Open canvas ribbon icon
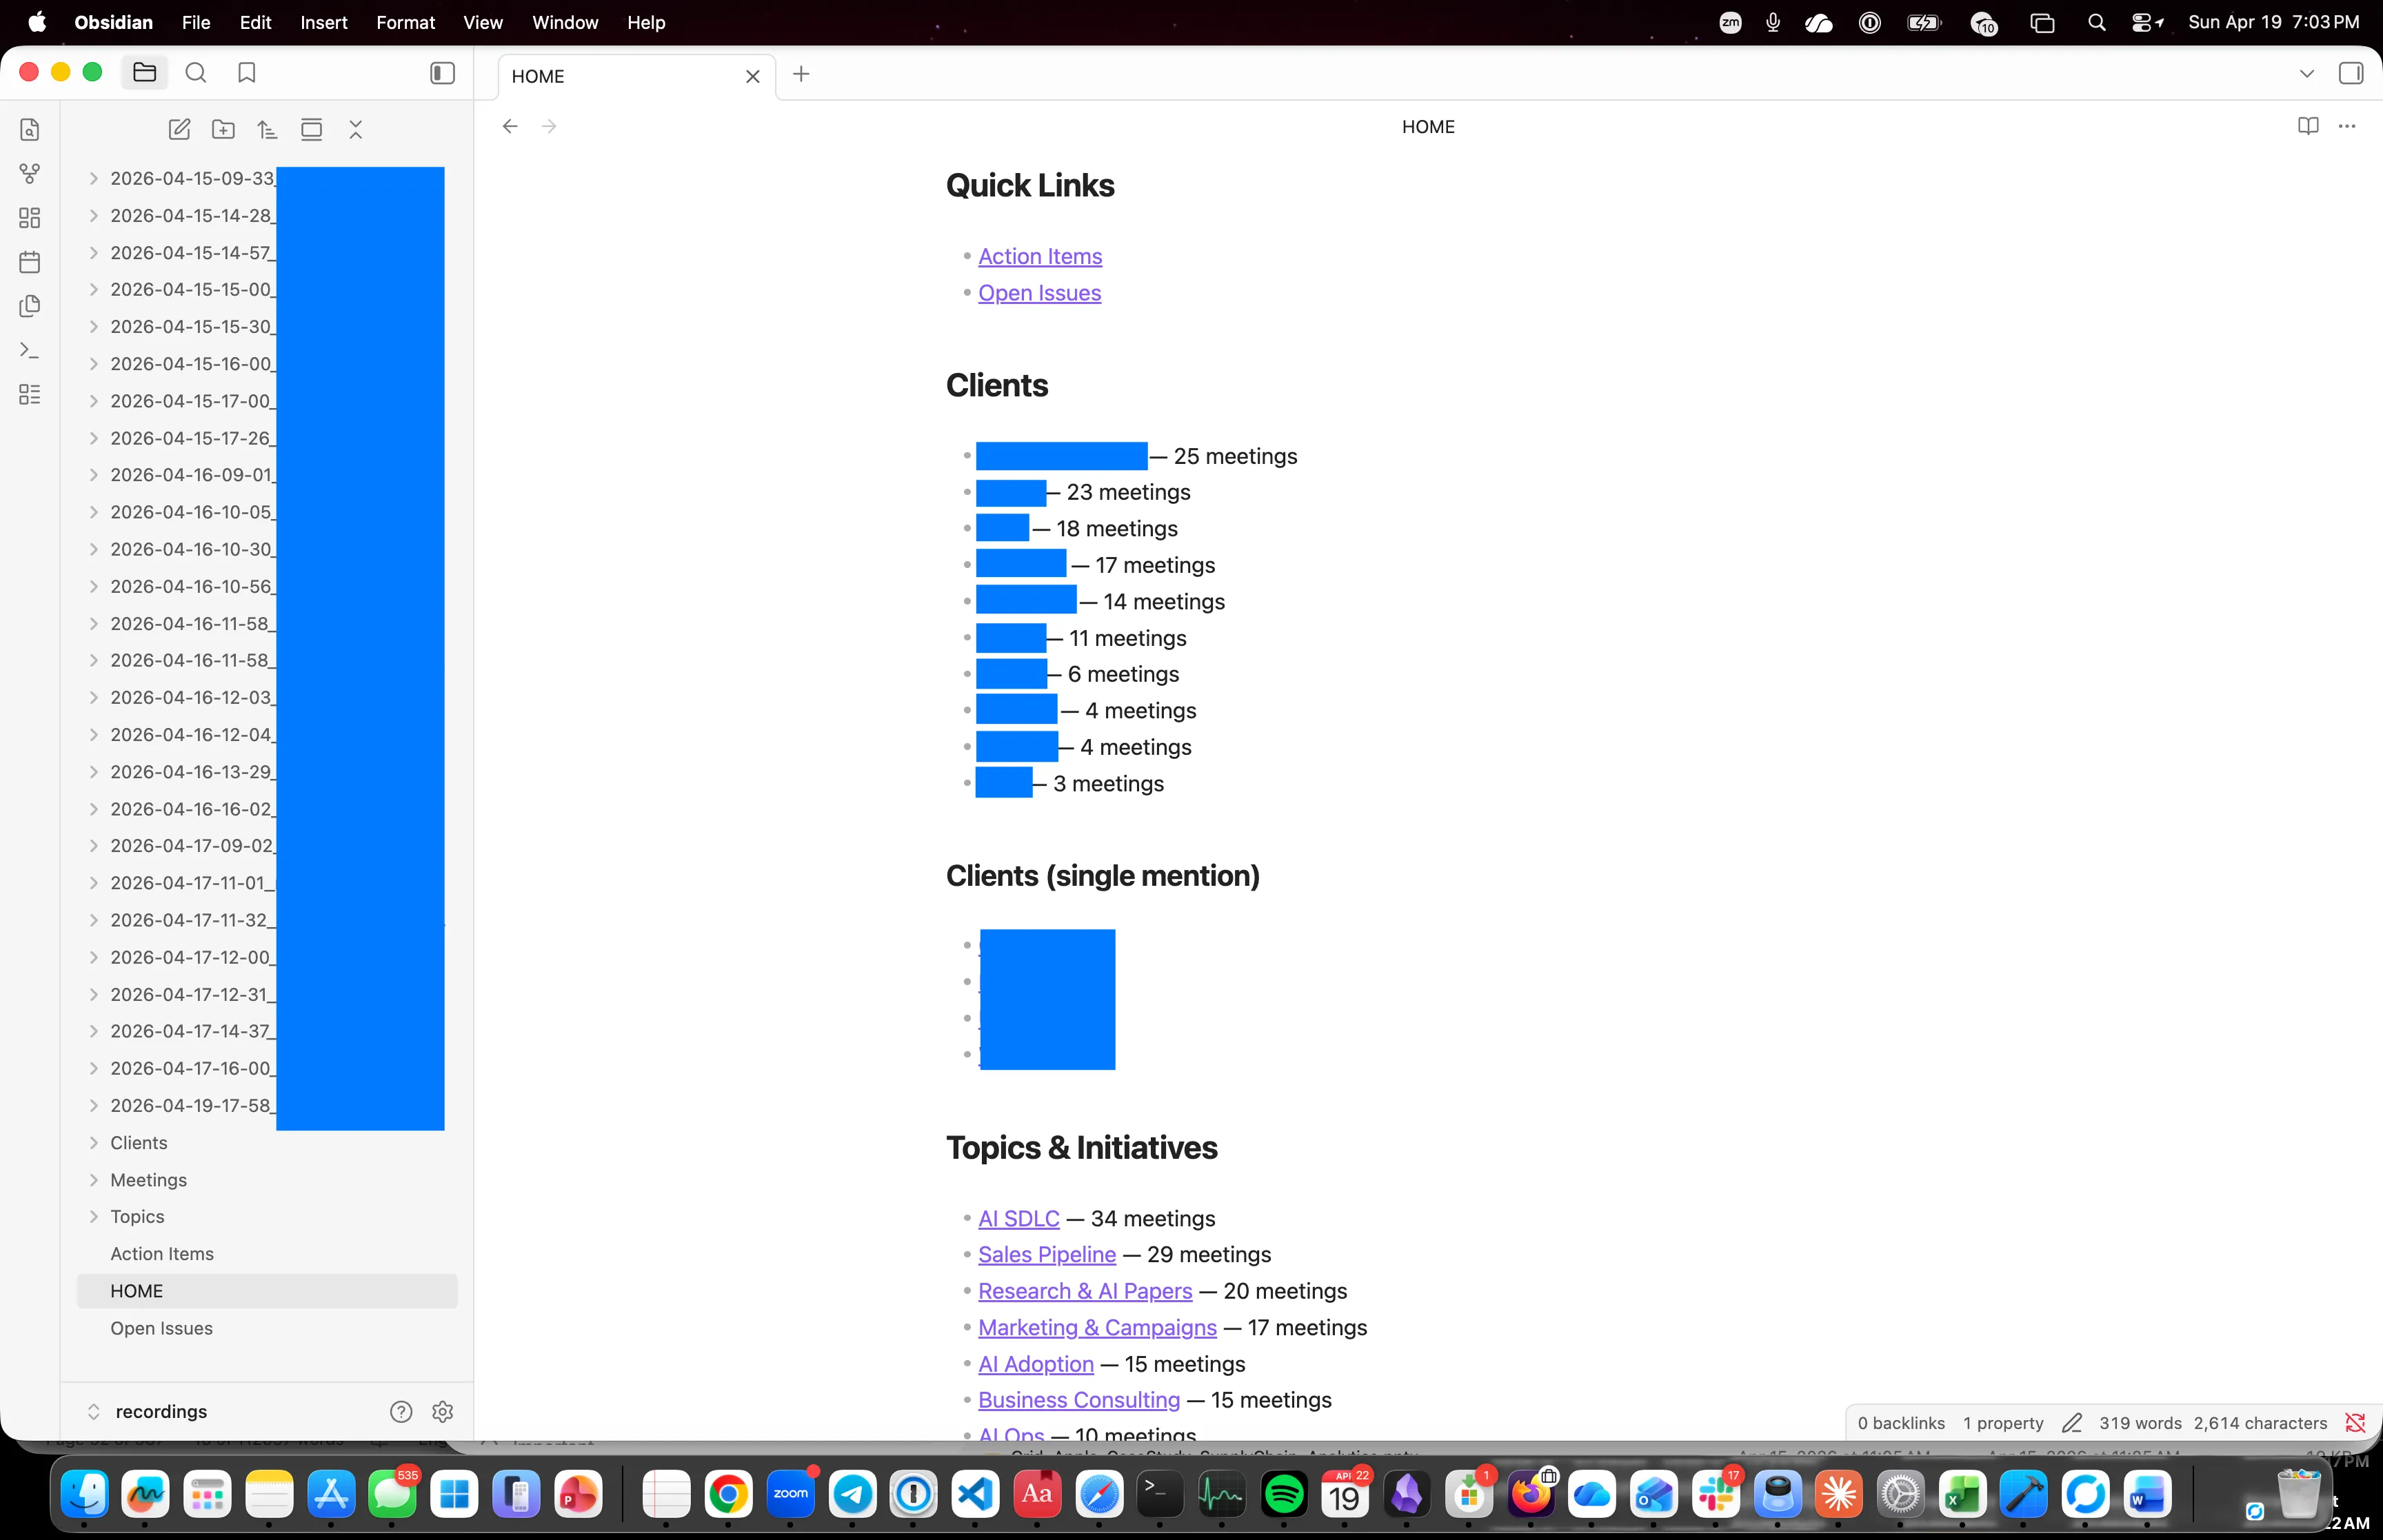 30,218
